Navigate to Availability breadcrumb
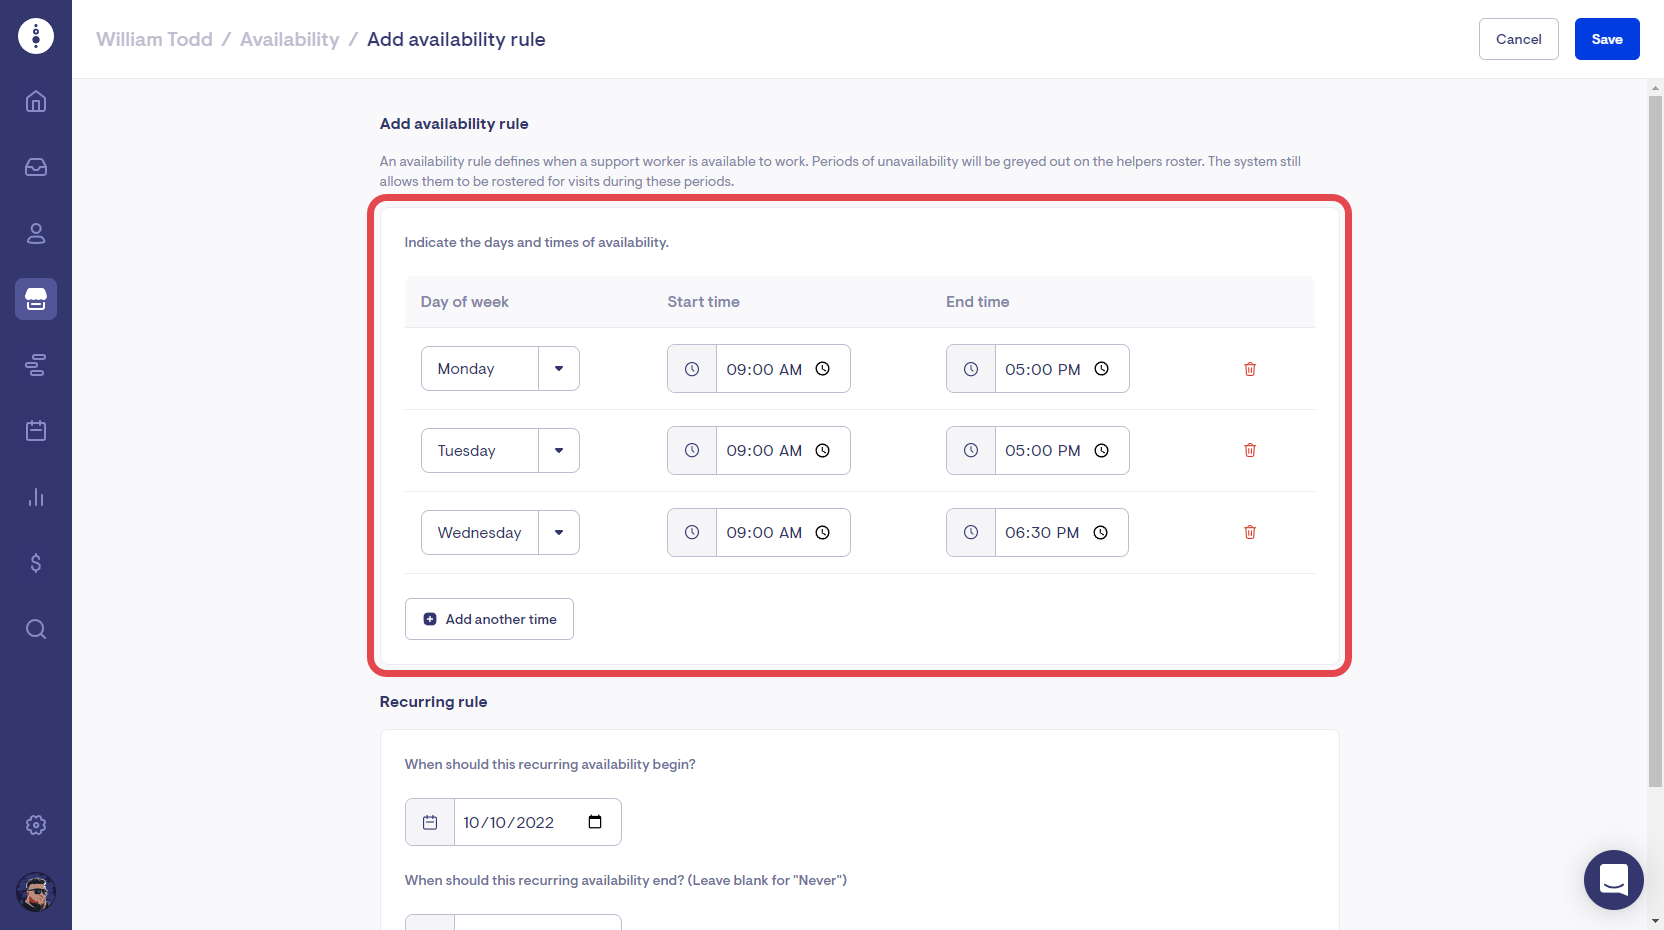1664x930 pixels. click(289, 39)
